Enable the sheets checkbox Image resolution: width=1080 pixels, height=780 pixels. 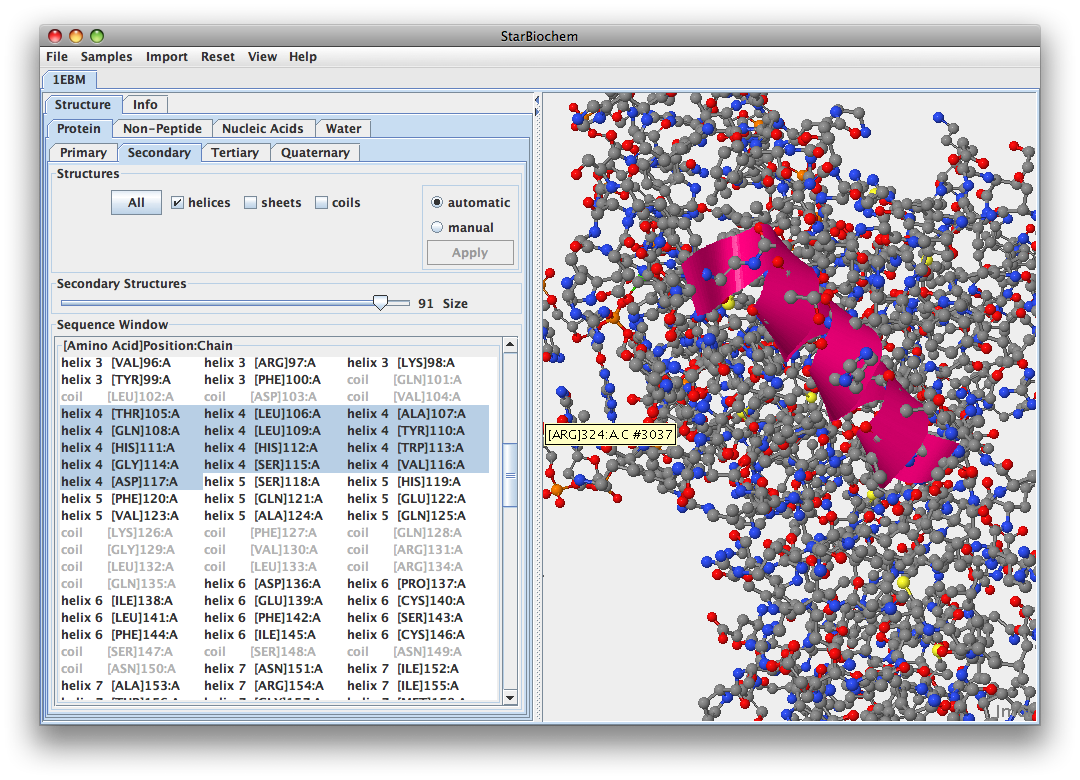(x=251, y=203)
